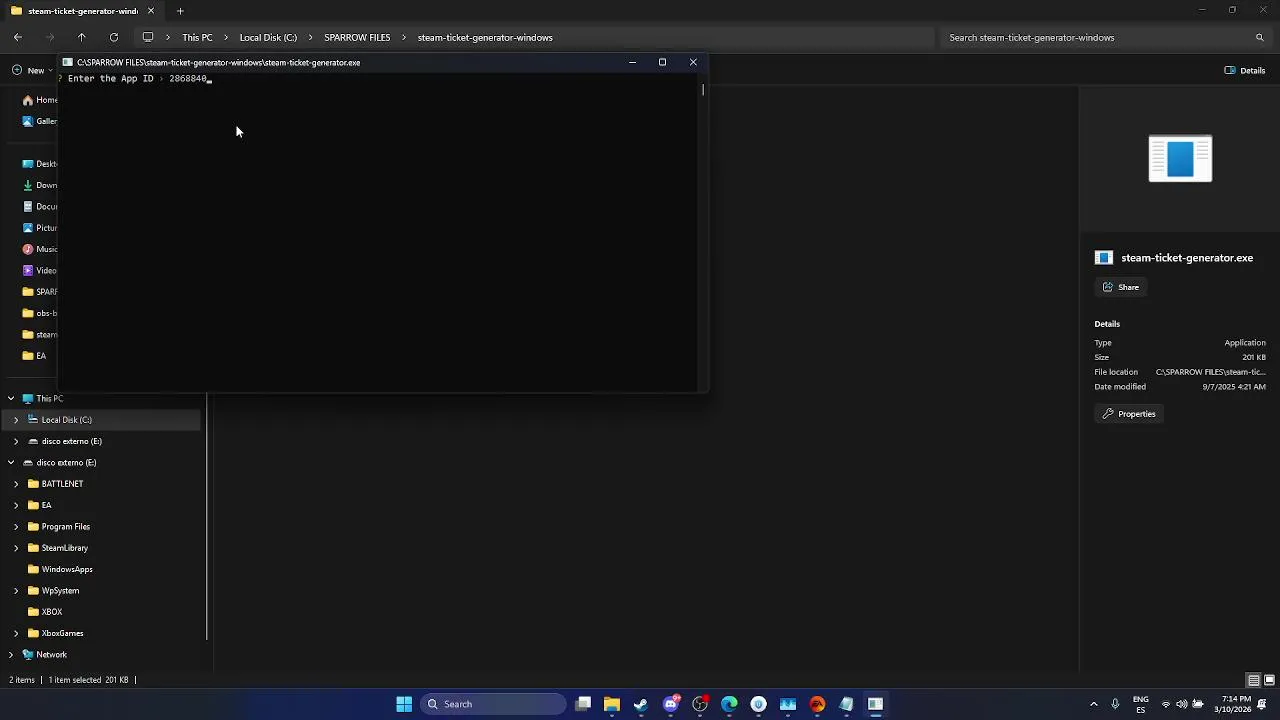Image resolution: width=1280 pixels, height=720 pixels.
Task: Click the console window title bar icon
Action: click(68, 62)
